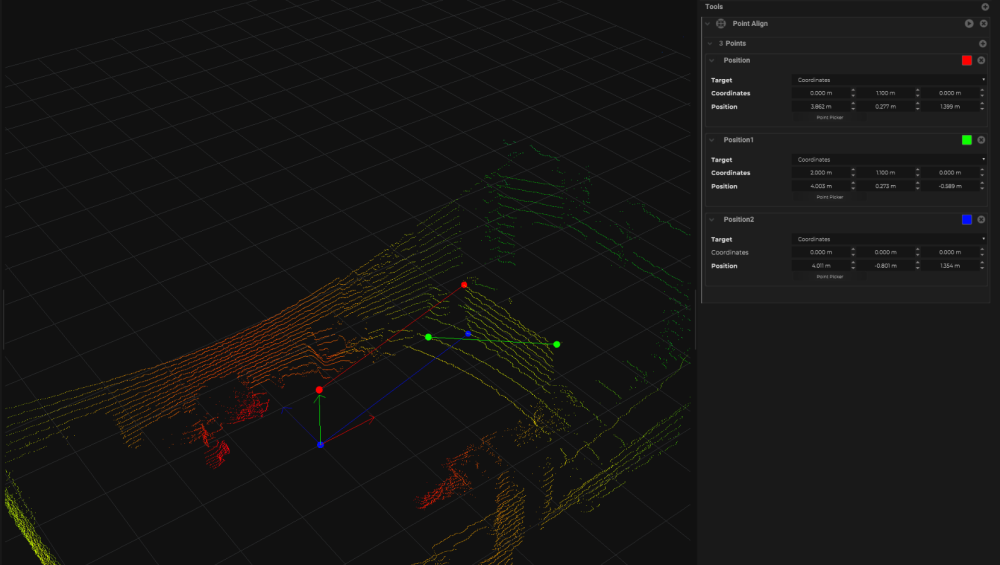Edit the Position1 Coordinates field showing 2.000 m

[x=821, y=173]
